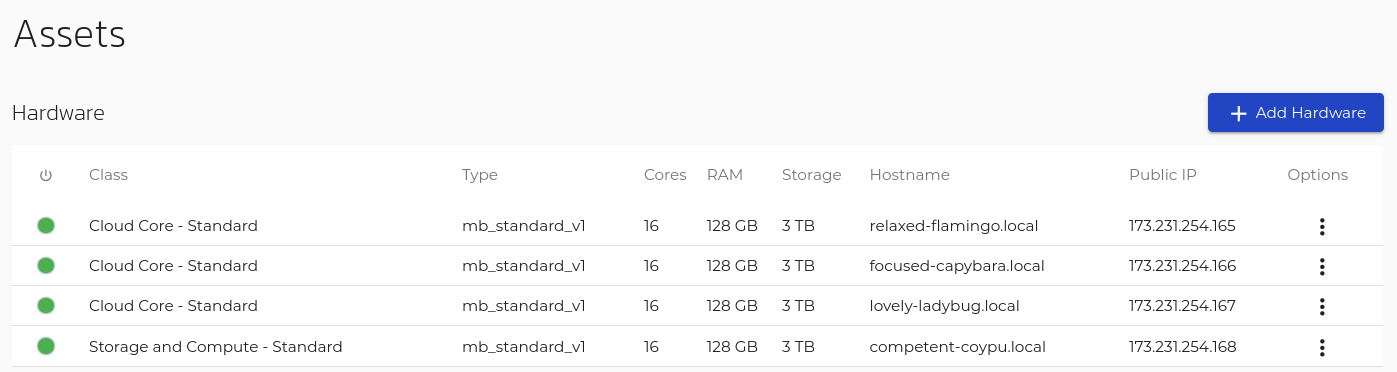Open options menu for relaxed-flamingo.local

click(x=1322, y=226)
